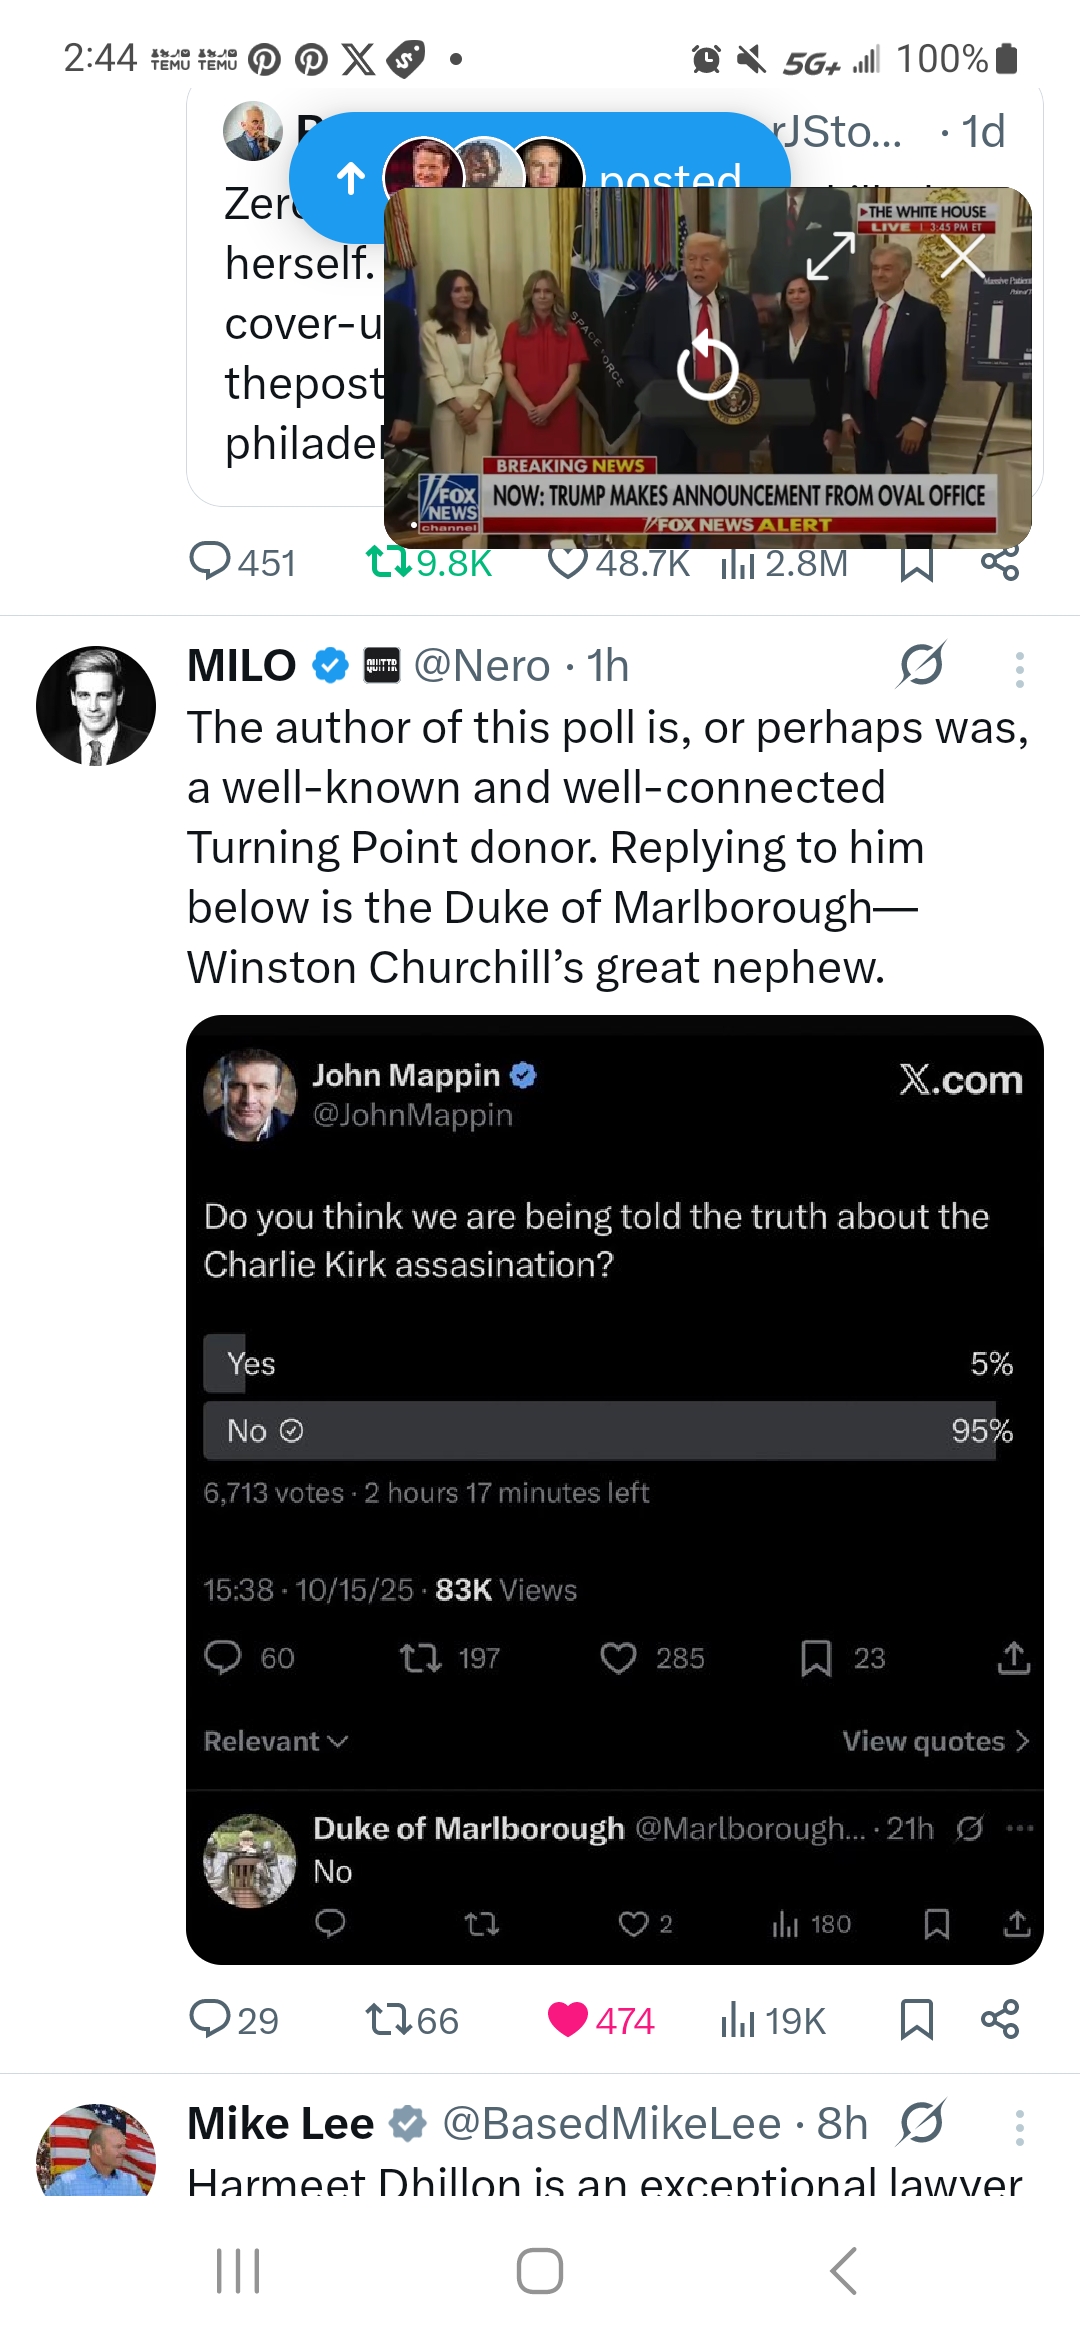Share MILO's post
Screen dimensions: 1080x2340
[x=1000, y=2020]
